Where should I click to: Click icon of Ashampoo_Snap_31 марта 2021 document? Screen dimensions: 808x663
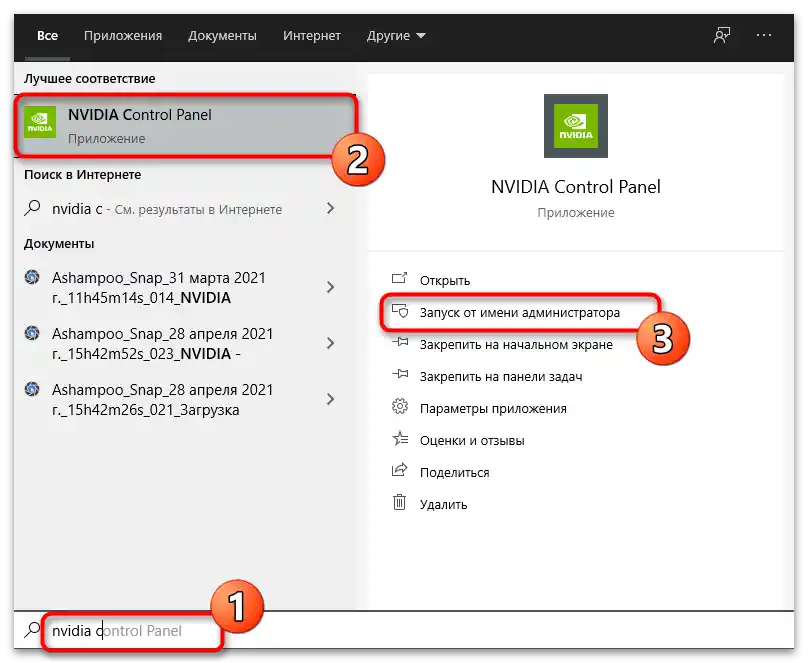coord(32,278)
